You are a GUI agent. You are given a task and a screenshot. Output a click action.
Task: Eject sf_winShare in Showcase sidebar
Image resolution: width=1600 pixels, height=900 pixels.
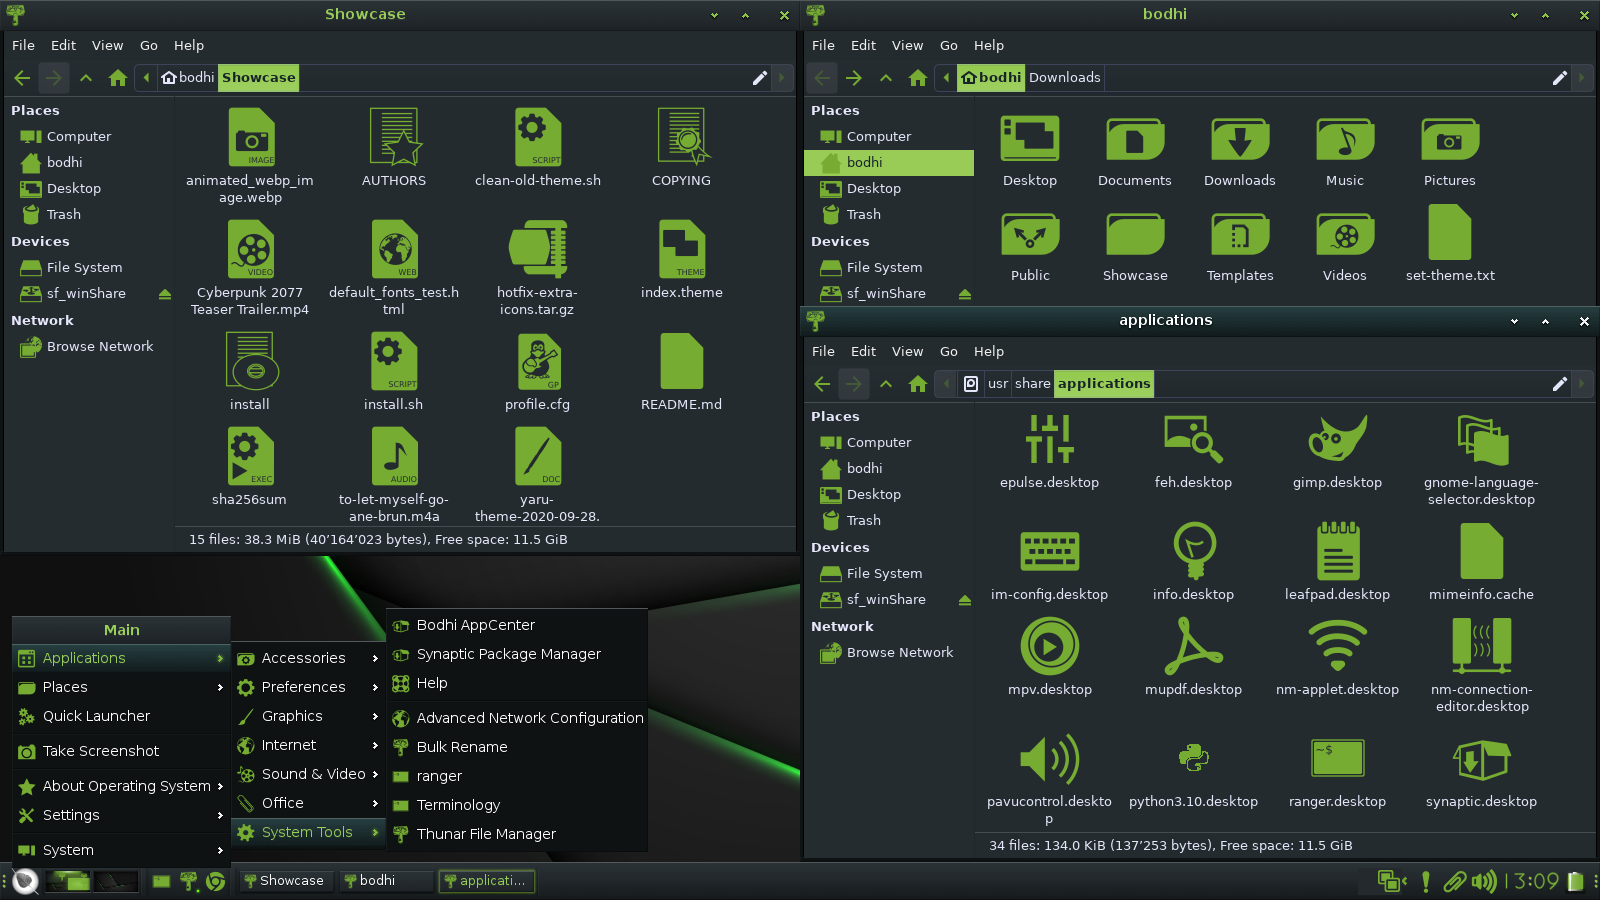[x=165, y=294]
